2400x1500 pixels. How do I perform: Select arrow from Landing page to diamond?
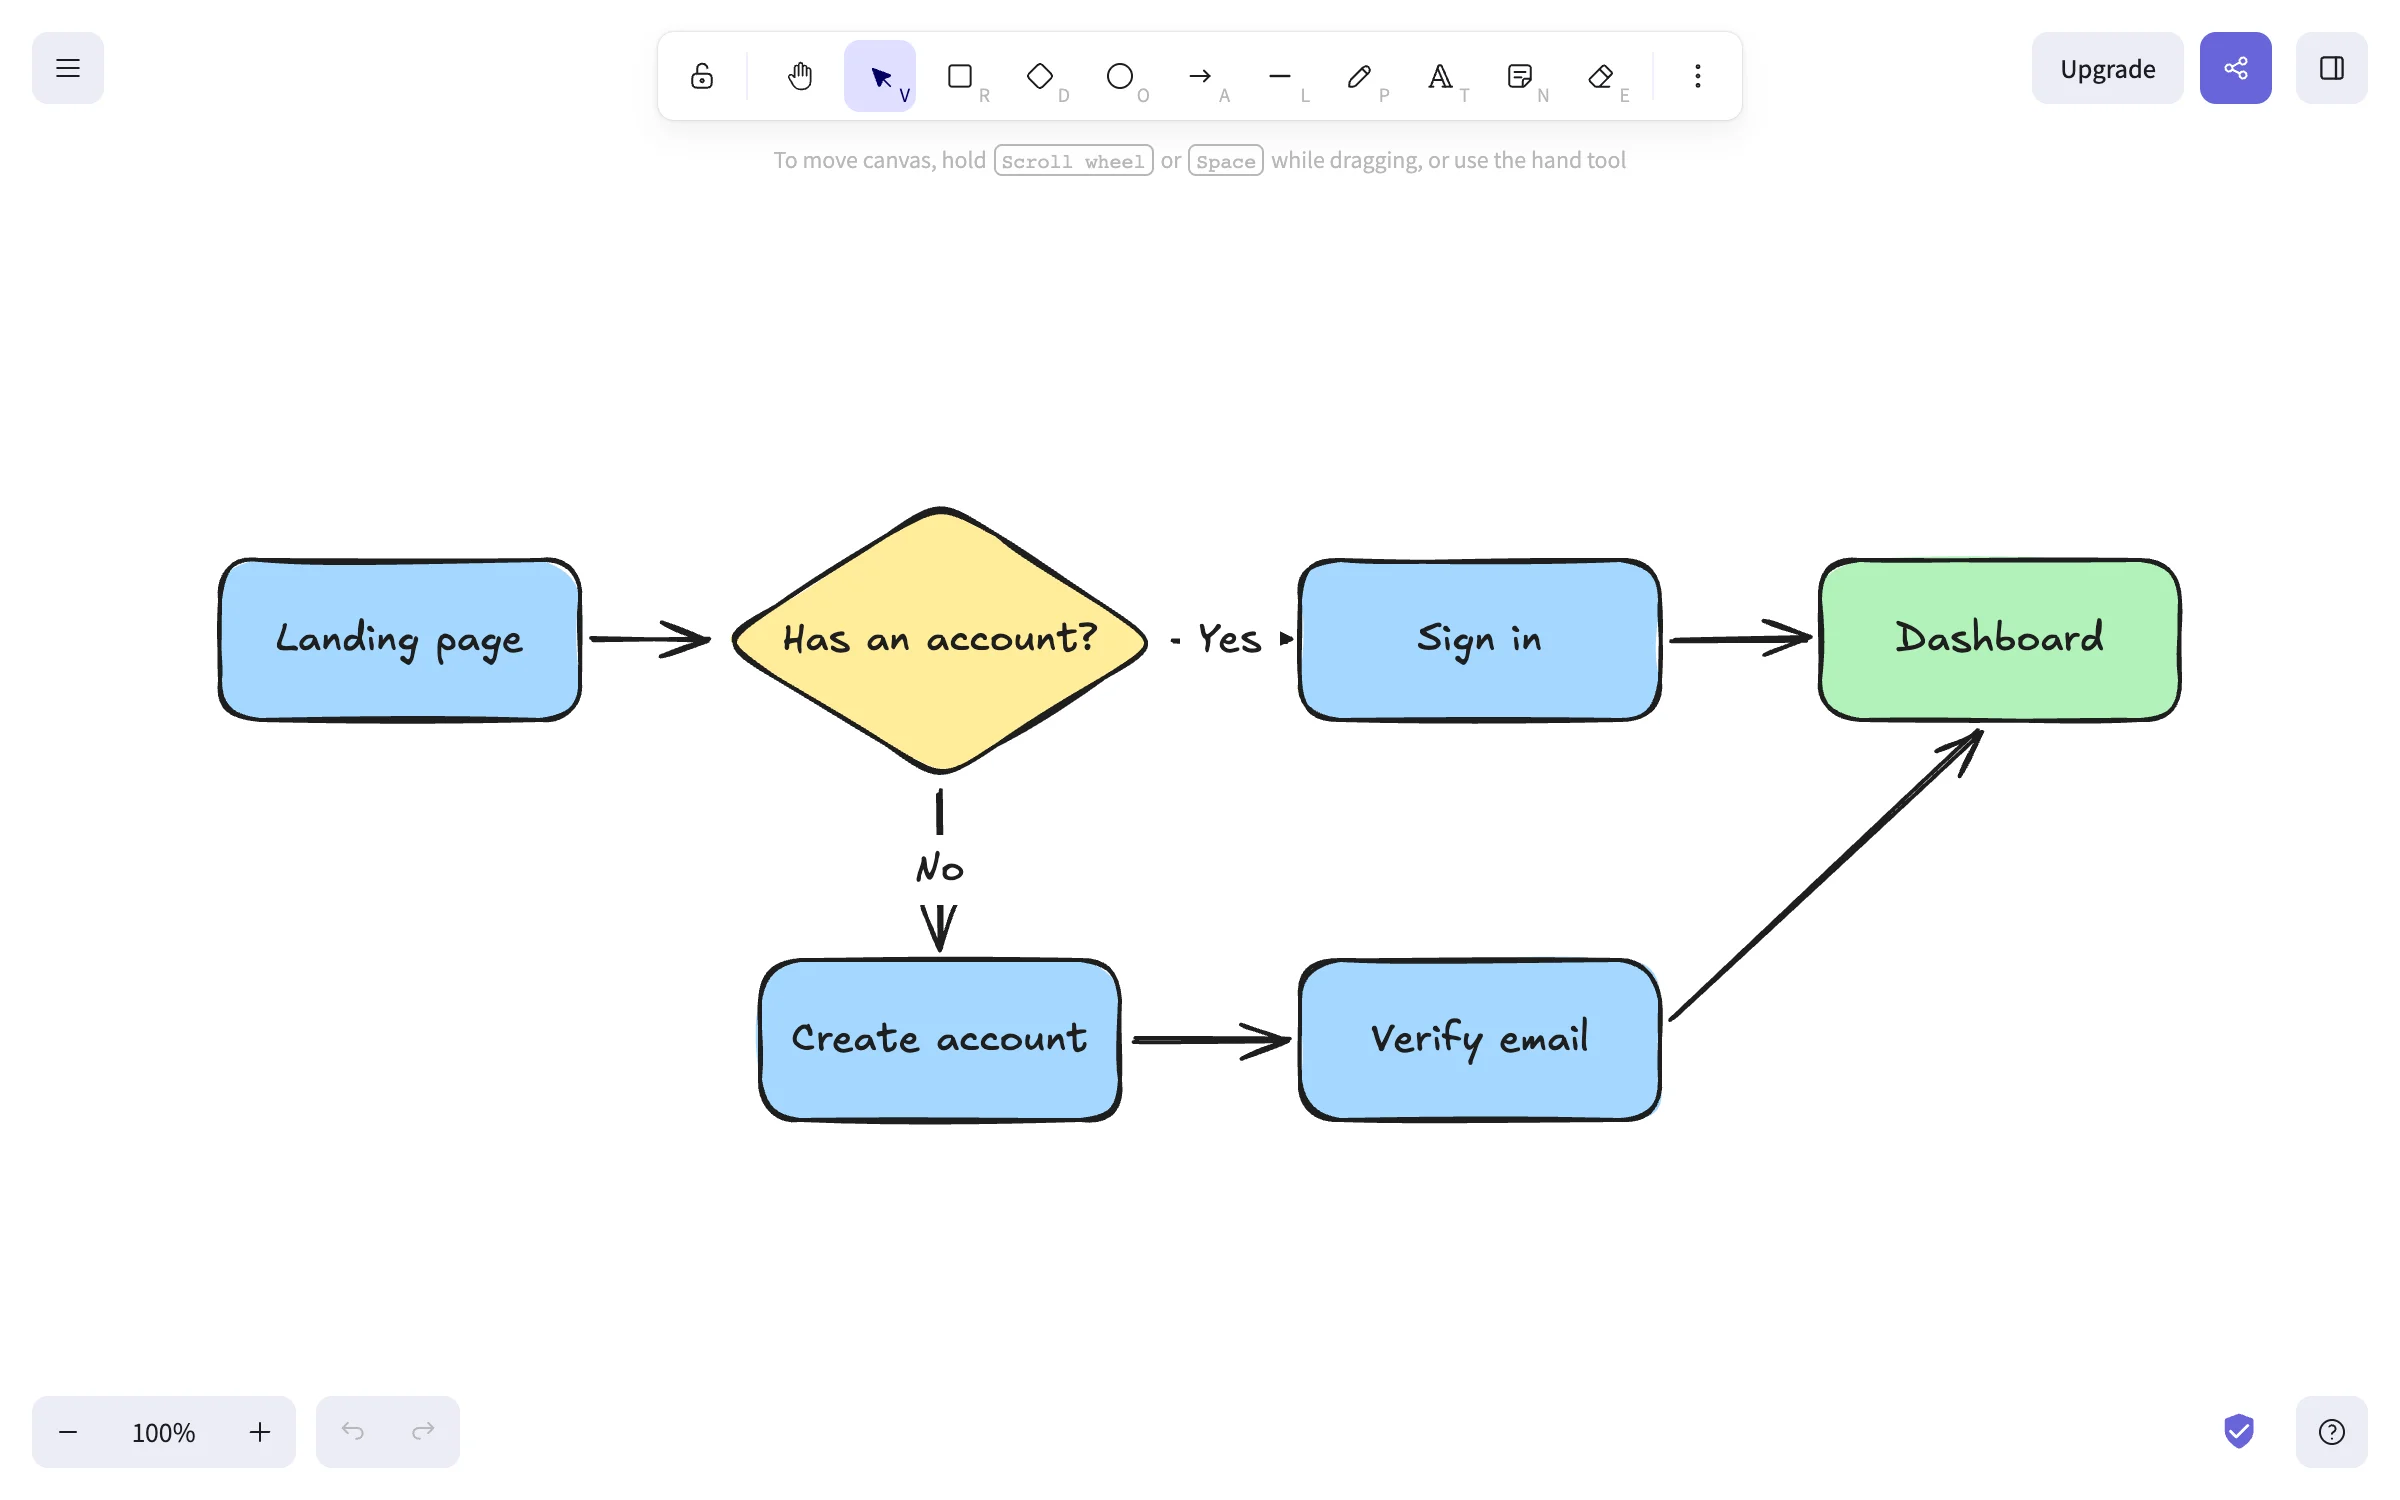point(650,639)
